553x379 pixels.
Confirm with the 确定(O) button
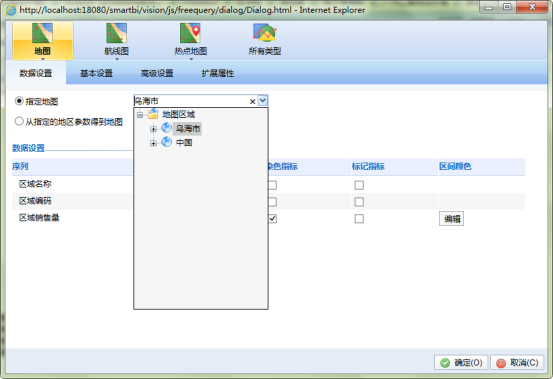point(461,362)
